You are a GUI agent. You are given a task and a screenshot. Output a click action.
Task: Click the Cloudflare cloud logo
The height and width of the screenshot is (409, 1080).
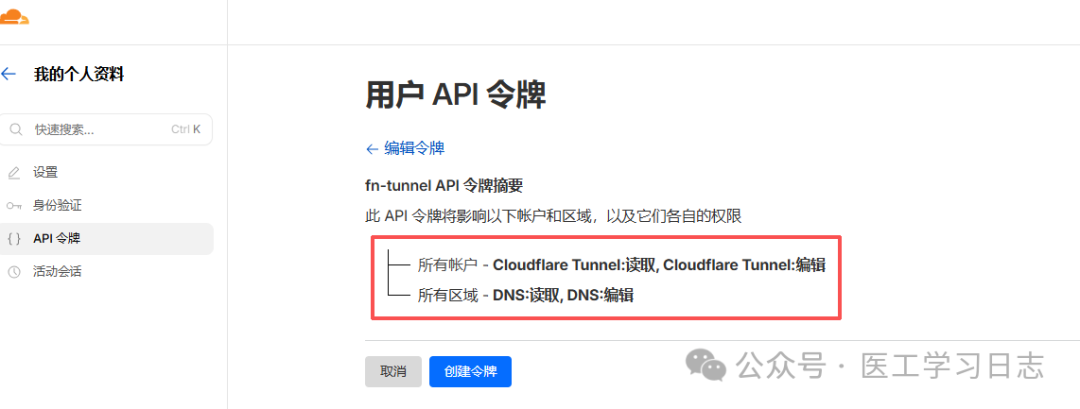[13, 17]
